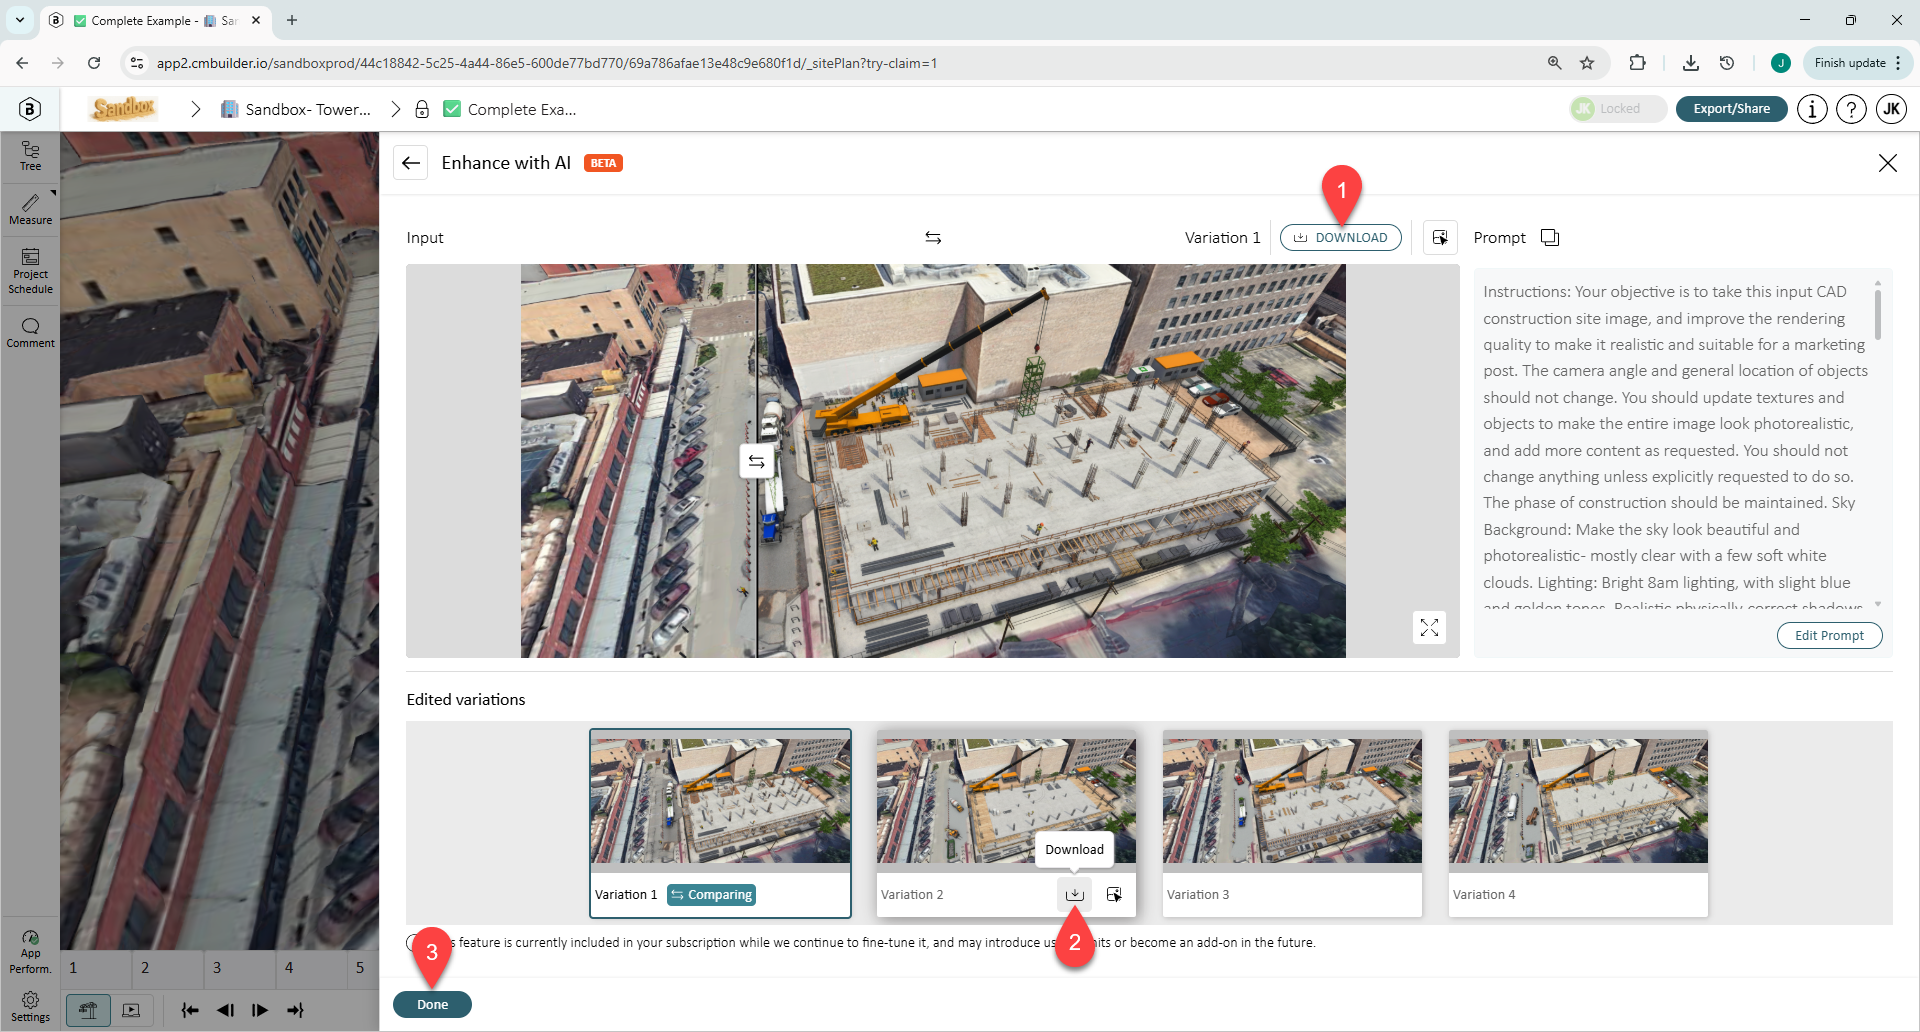The image size is (1920, 1032).
Task: Open browser Downloads
Action: tap(1690, 63)
